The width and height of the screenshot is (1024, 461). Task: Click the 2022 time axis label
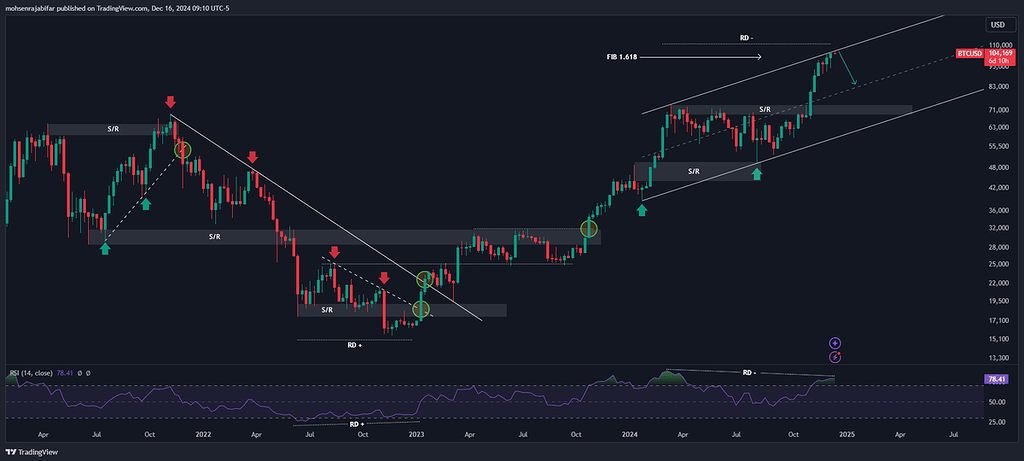pyautogui.click(x=203, y=434)
